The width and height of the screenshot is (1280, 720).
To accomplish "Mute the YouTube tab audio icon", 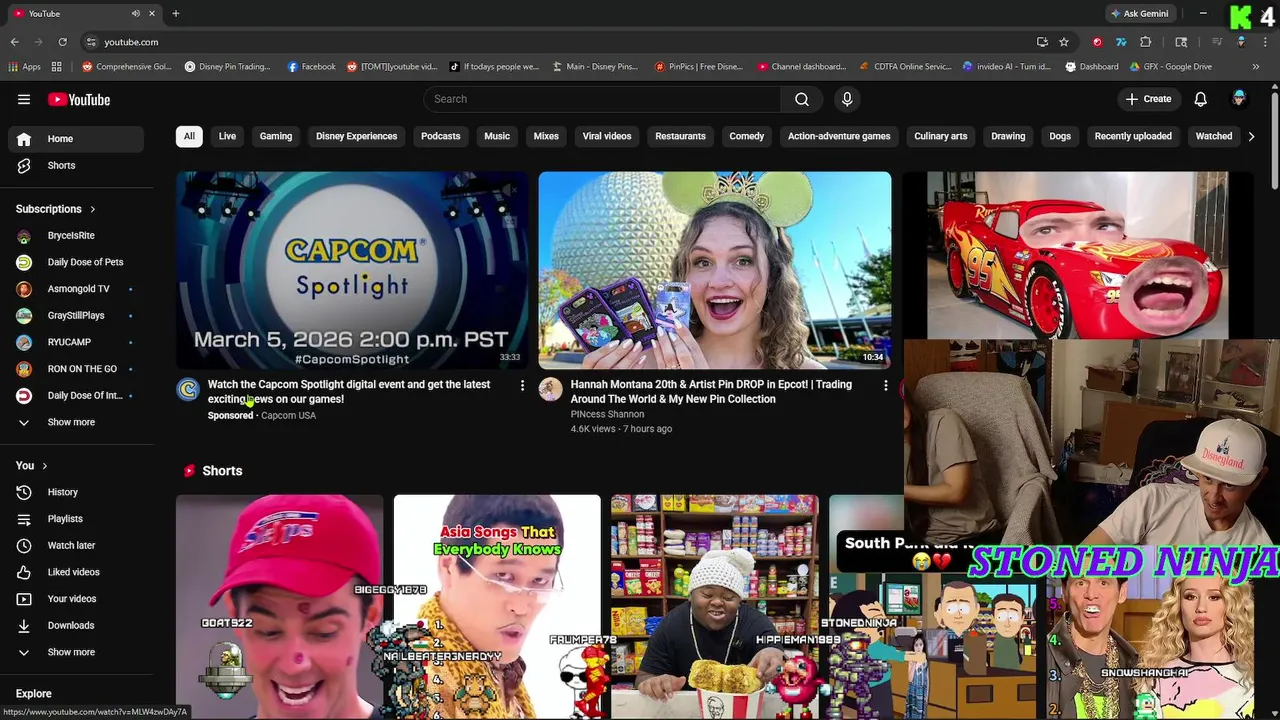I will click(x=135, y=13).
